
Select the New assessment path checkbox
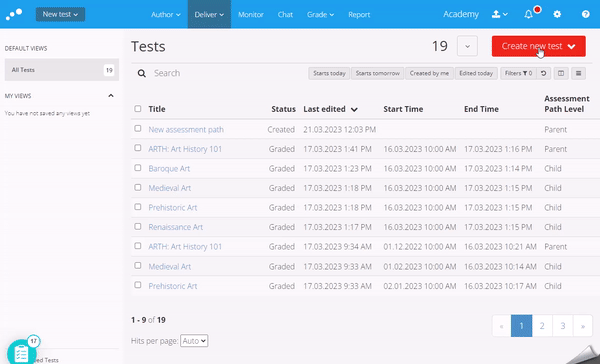click(x=138, y=129)
